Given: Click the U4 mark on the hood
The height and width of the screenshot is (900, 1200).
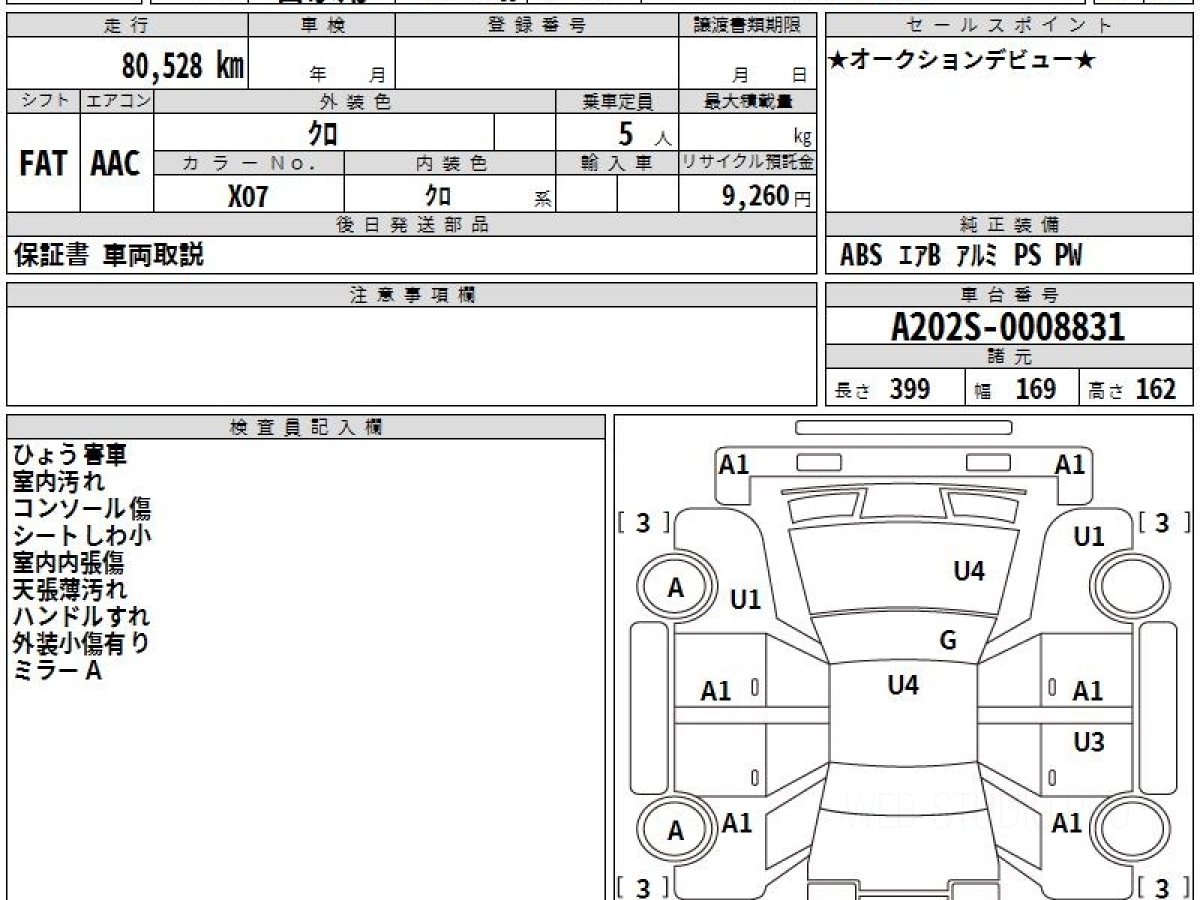Looking at the screenshot, I should [x=969, y=571].
